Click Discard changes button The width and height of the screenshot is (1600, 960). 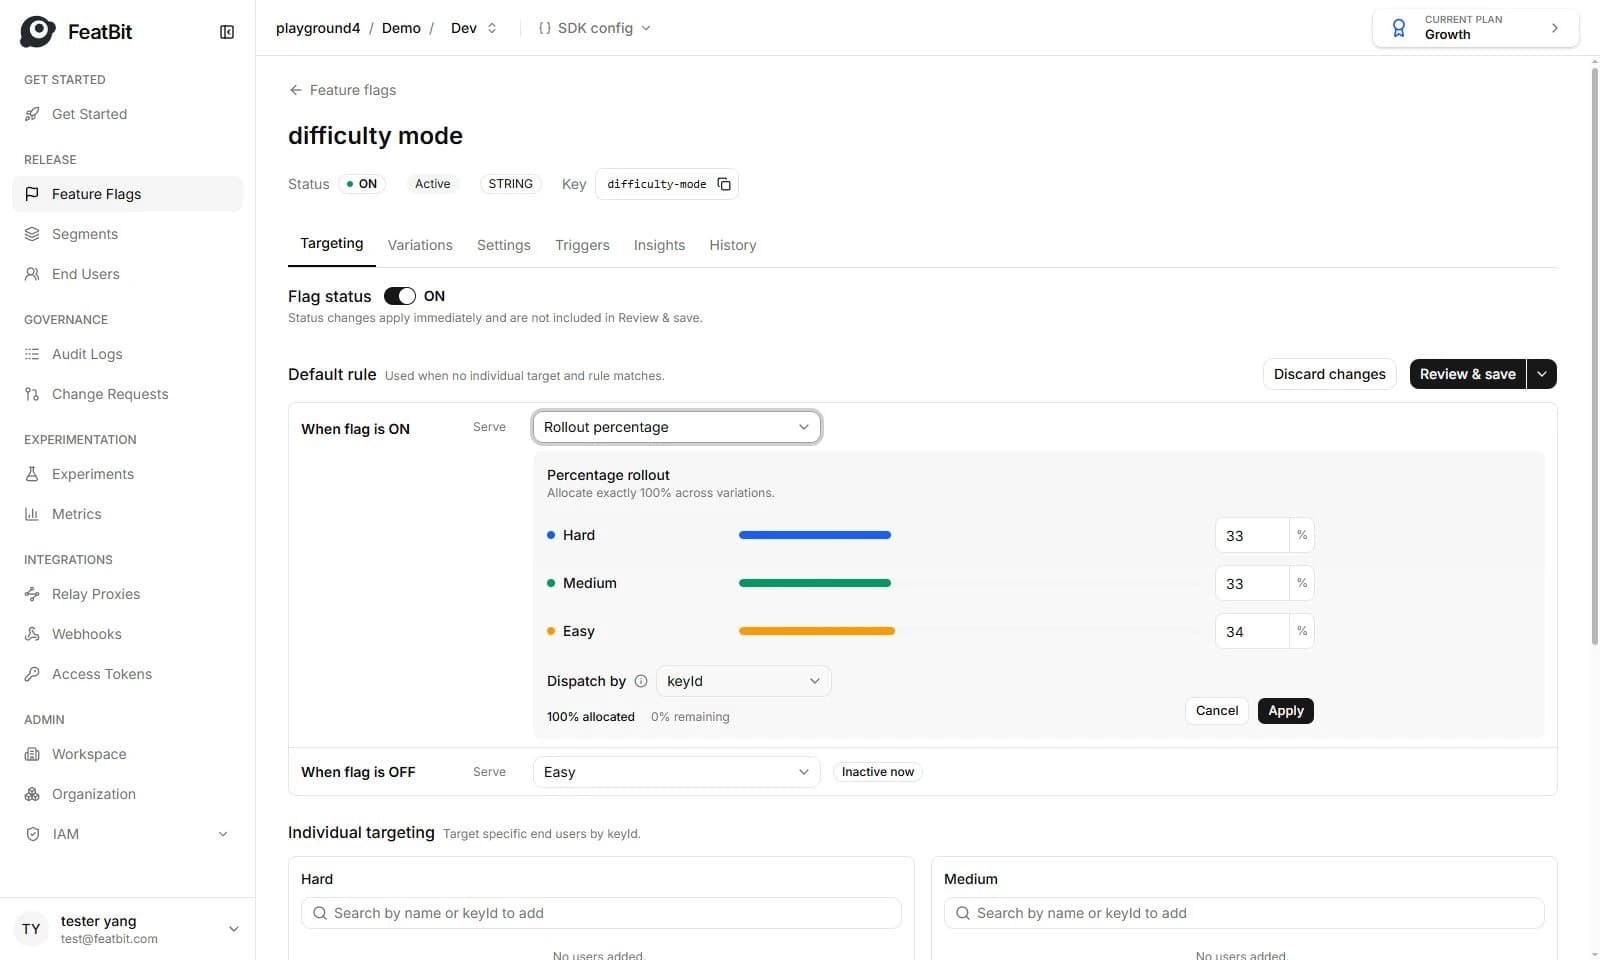tap(1330, 374)
